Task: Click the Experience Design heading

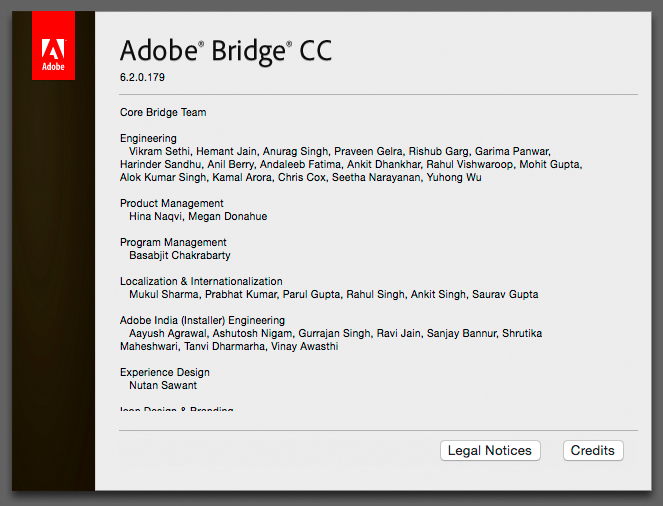Action: point(165,372)
